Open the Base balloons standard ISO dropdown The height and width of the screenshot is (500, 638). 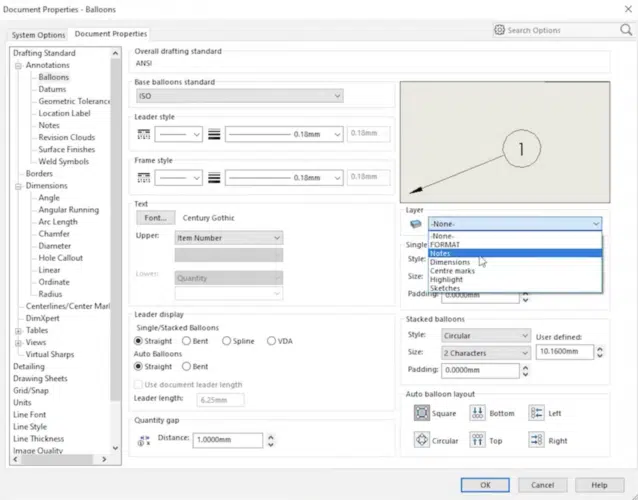pyautogui.click(x=240, y=96)
